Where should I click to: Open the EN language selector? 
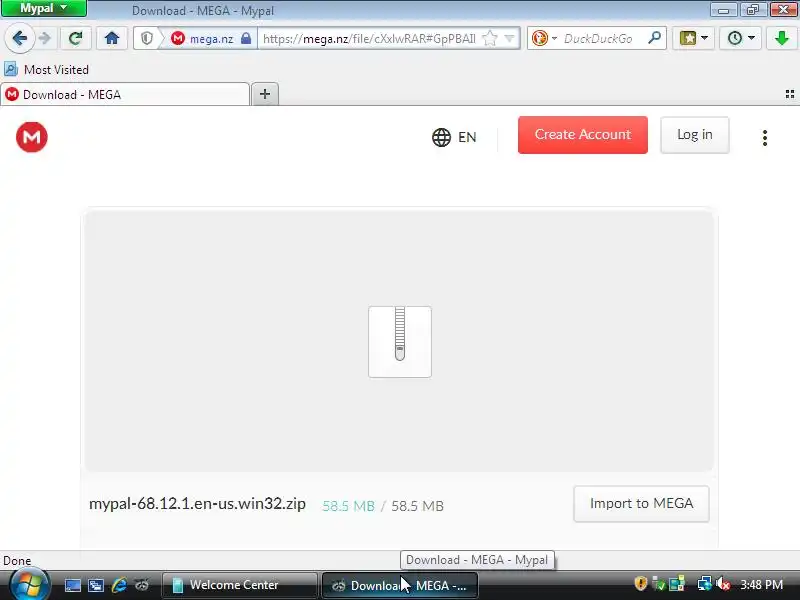click(454, 137)
